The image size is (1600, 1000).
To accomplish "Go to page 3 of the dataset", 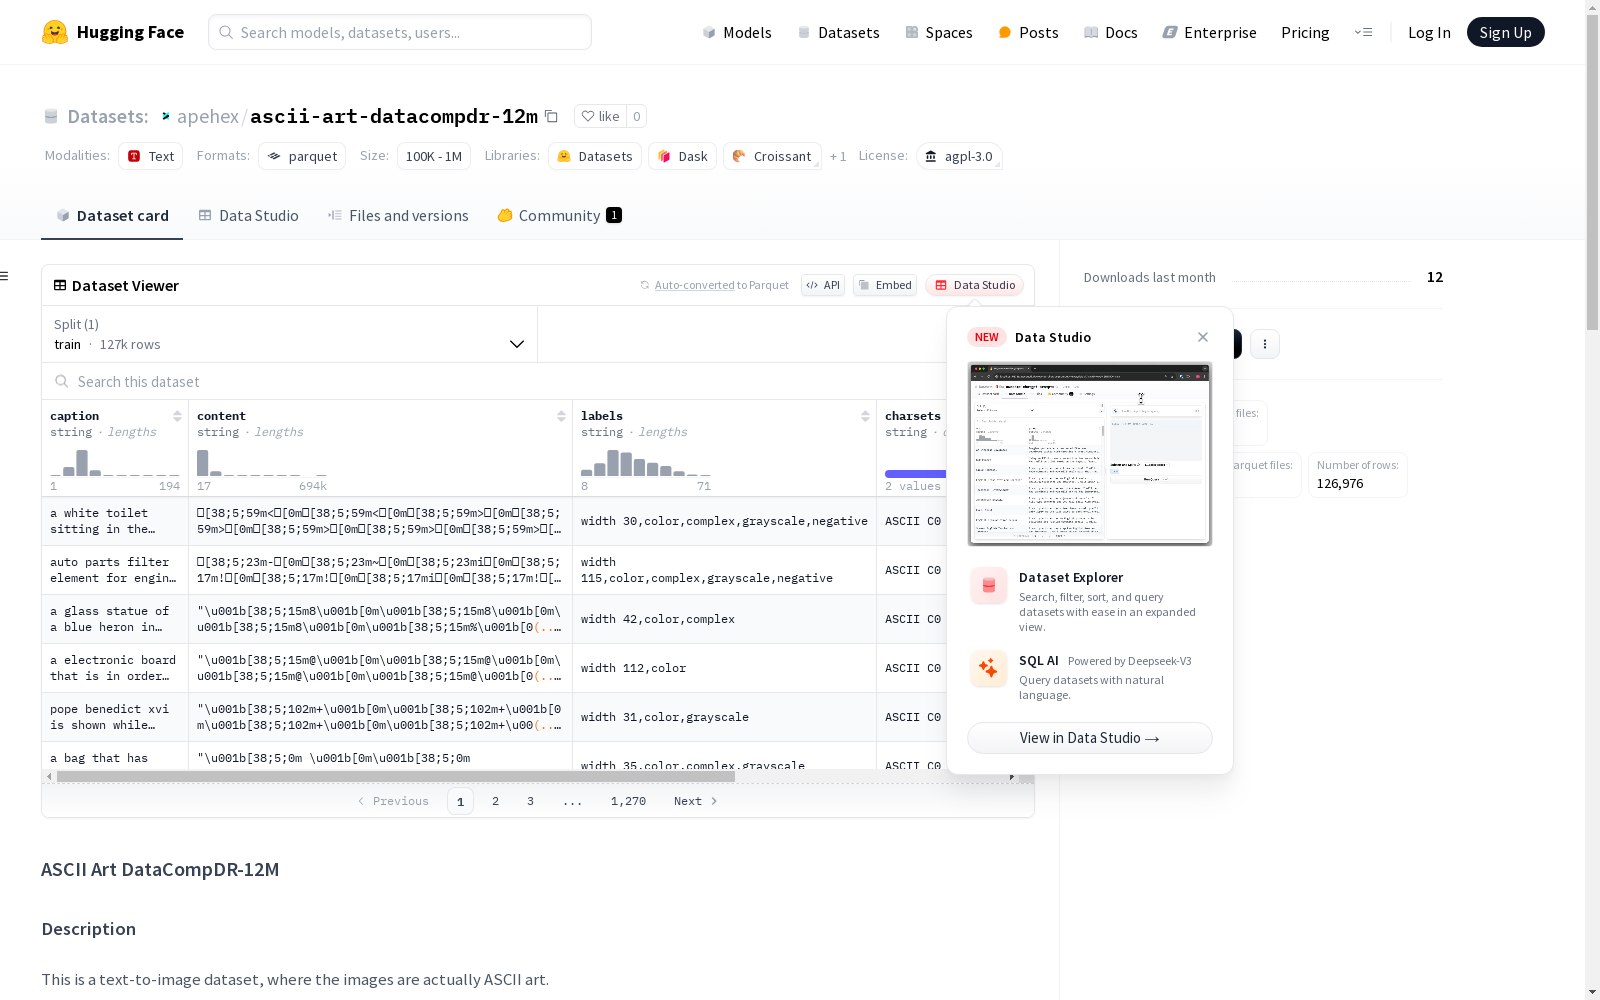I will click(530, 801).
